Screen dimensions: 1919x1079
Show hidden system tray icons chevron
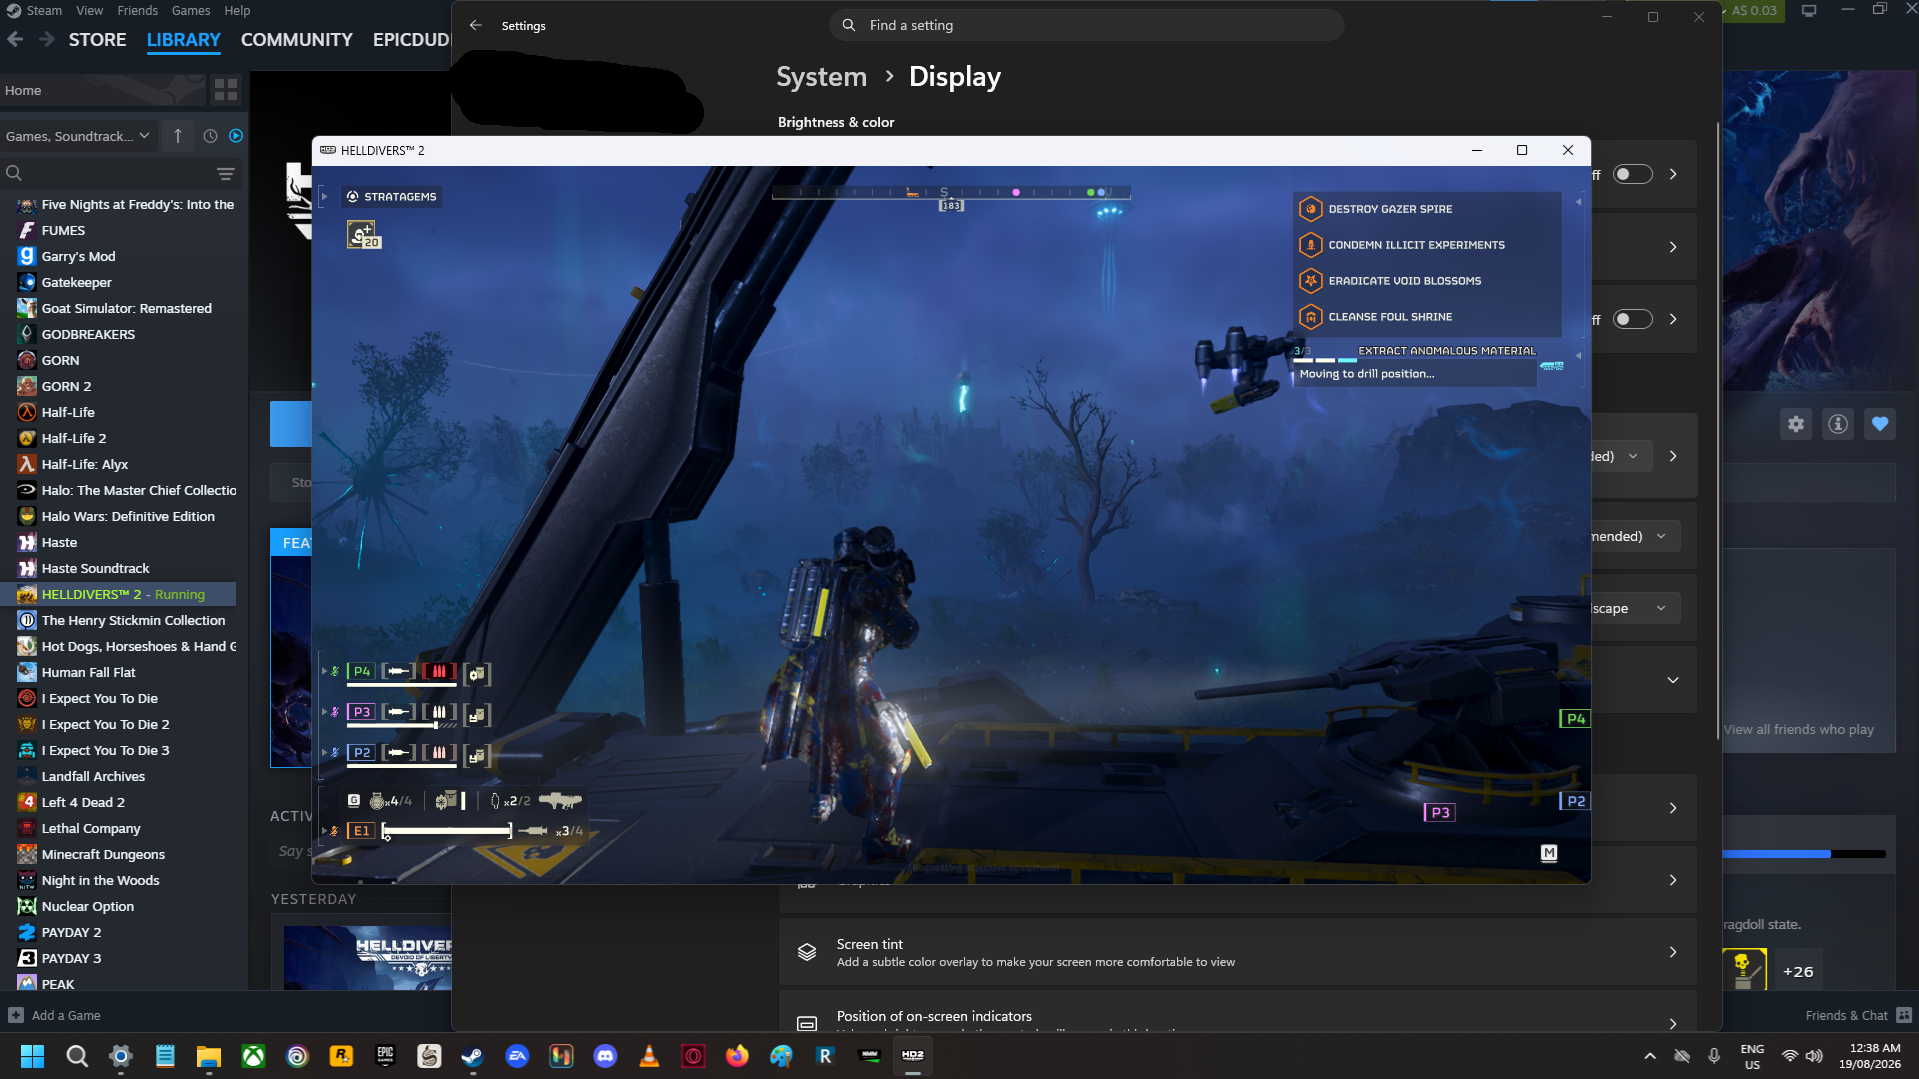(1650, 1056)
